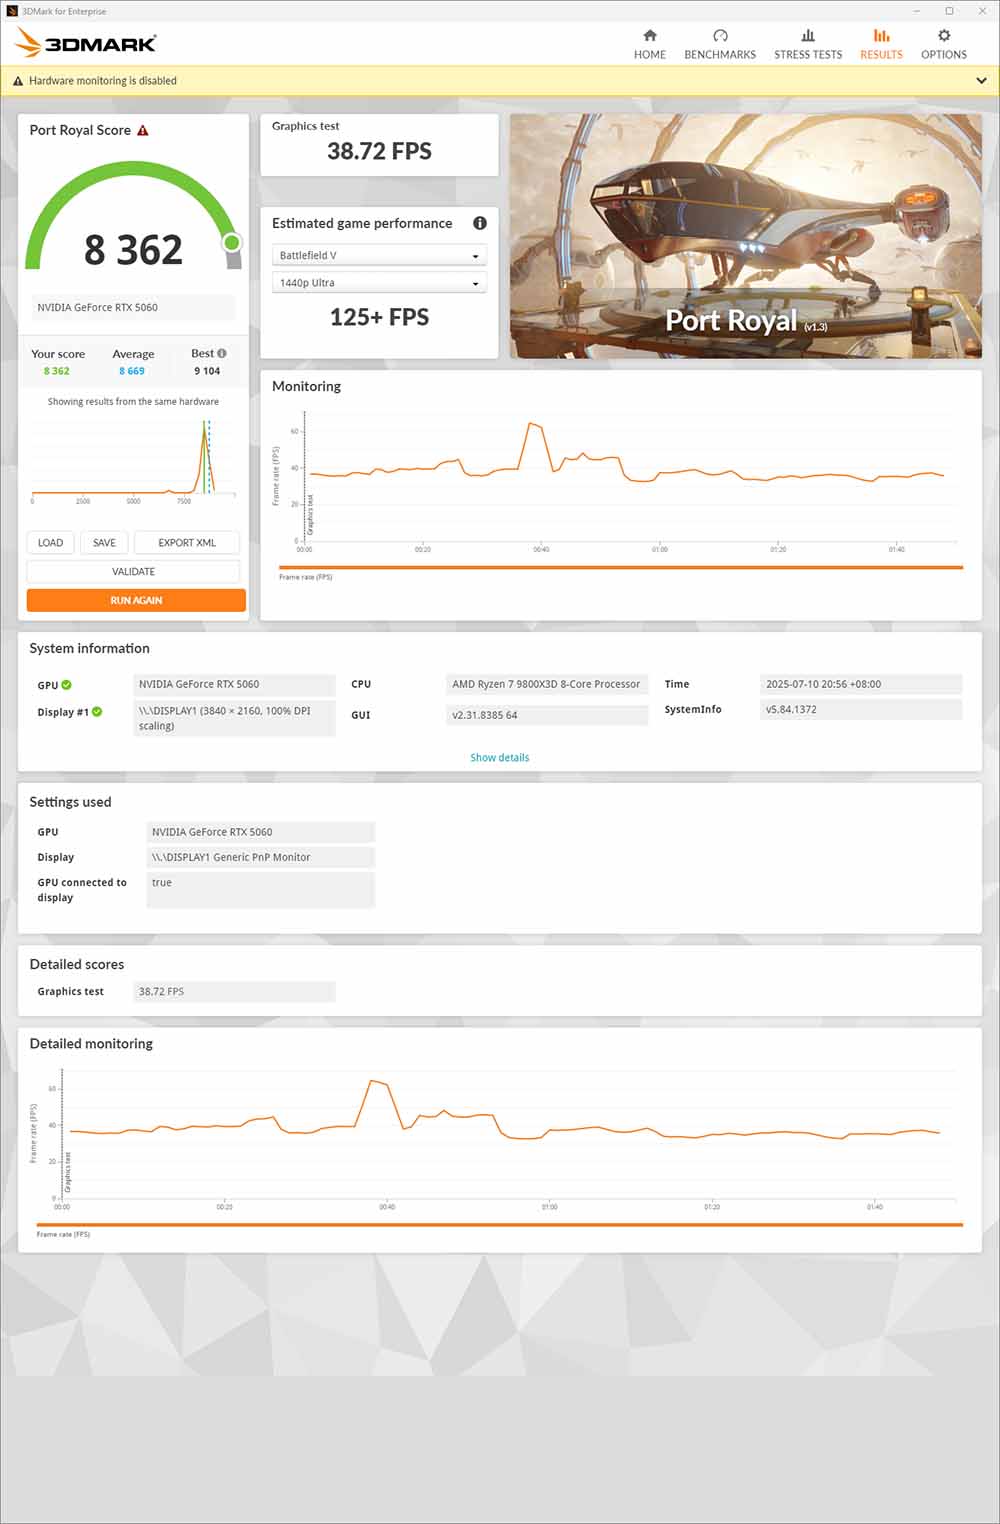Click the Port Royal benchmark image
The image size is (1000, 1524).
coord(745,236)
